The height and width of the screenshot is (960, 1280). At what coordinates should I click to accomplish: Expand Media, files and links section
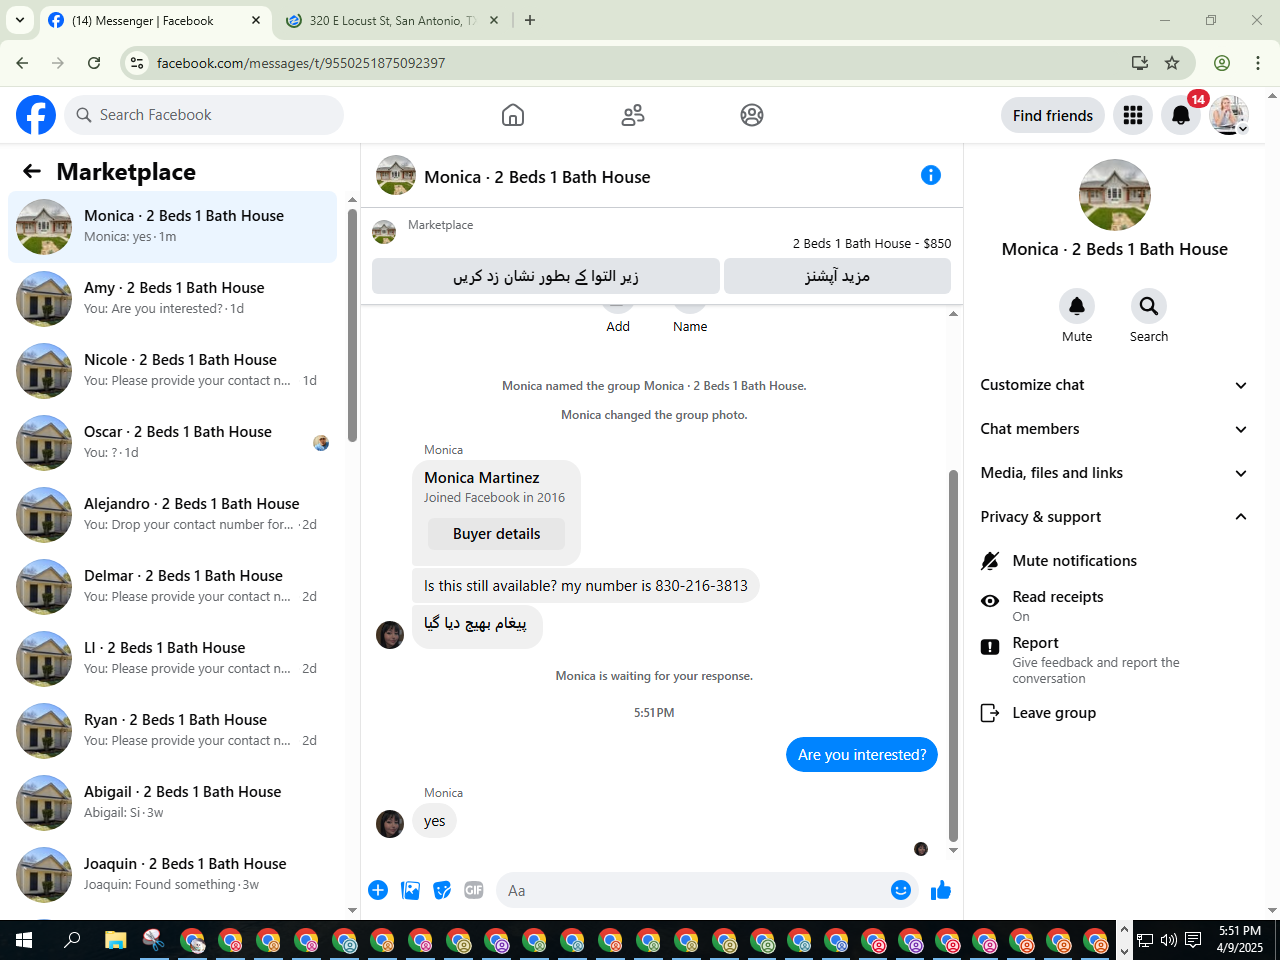point(1114,473)
